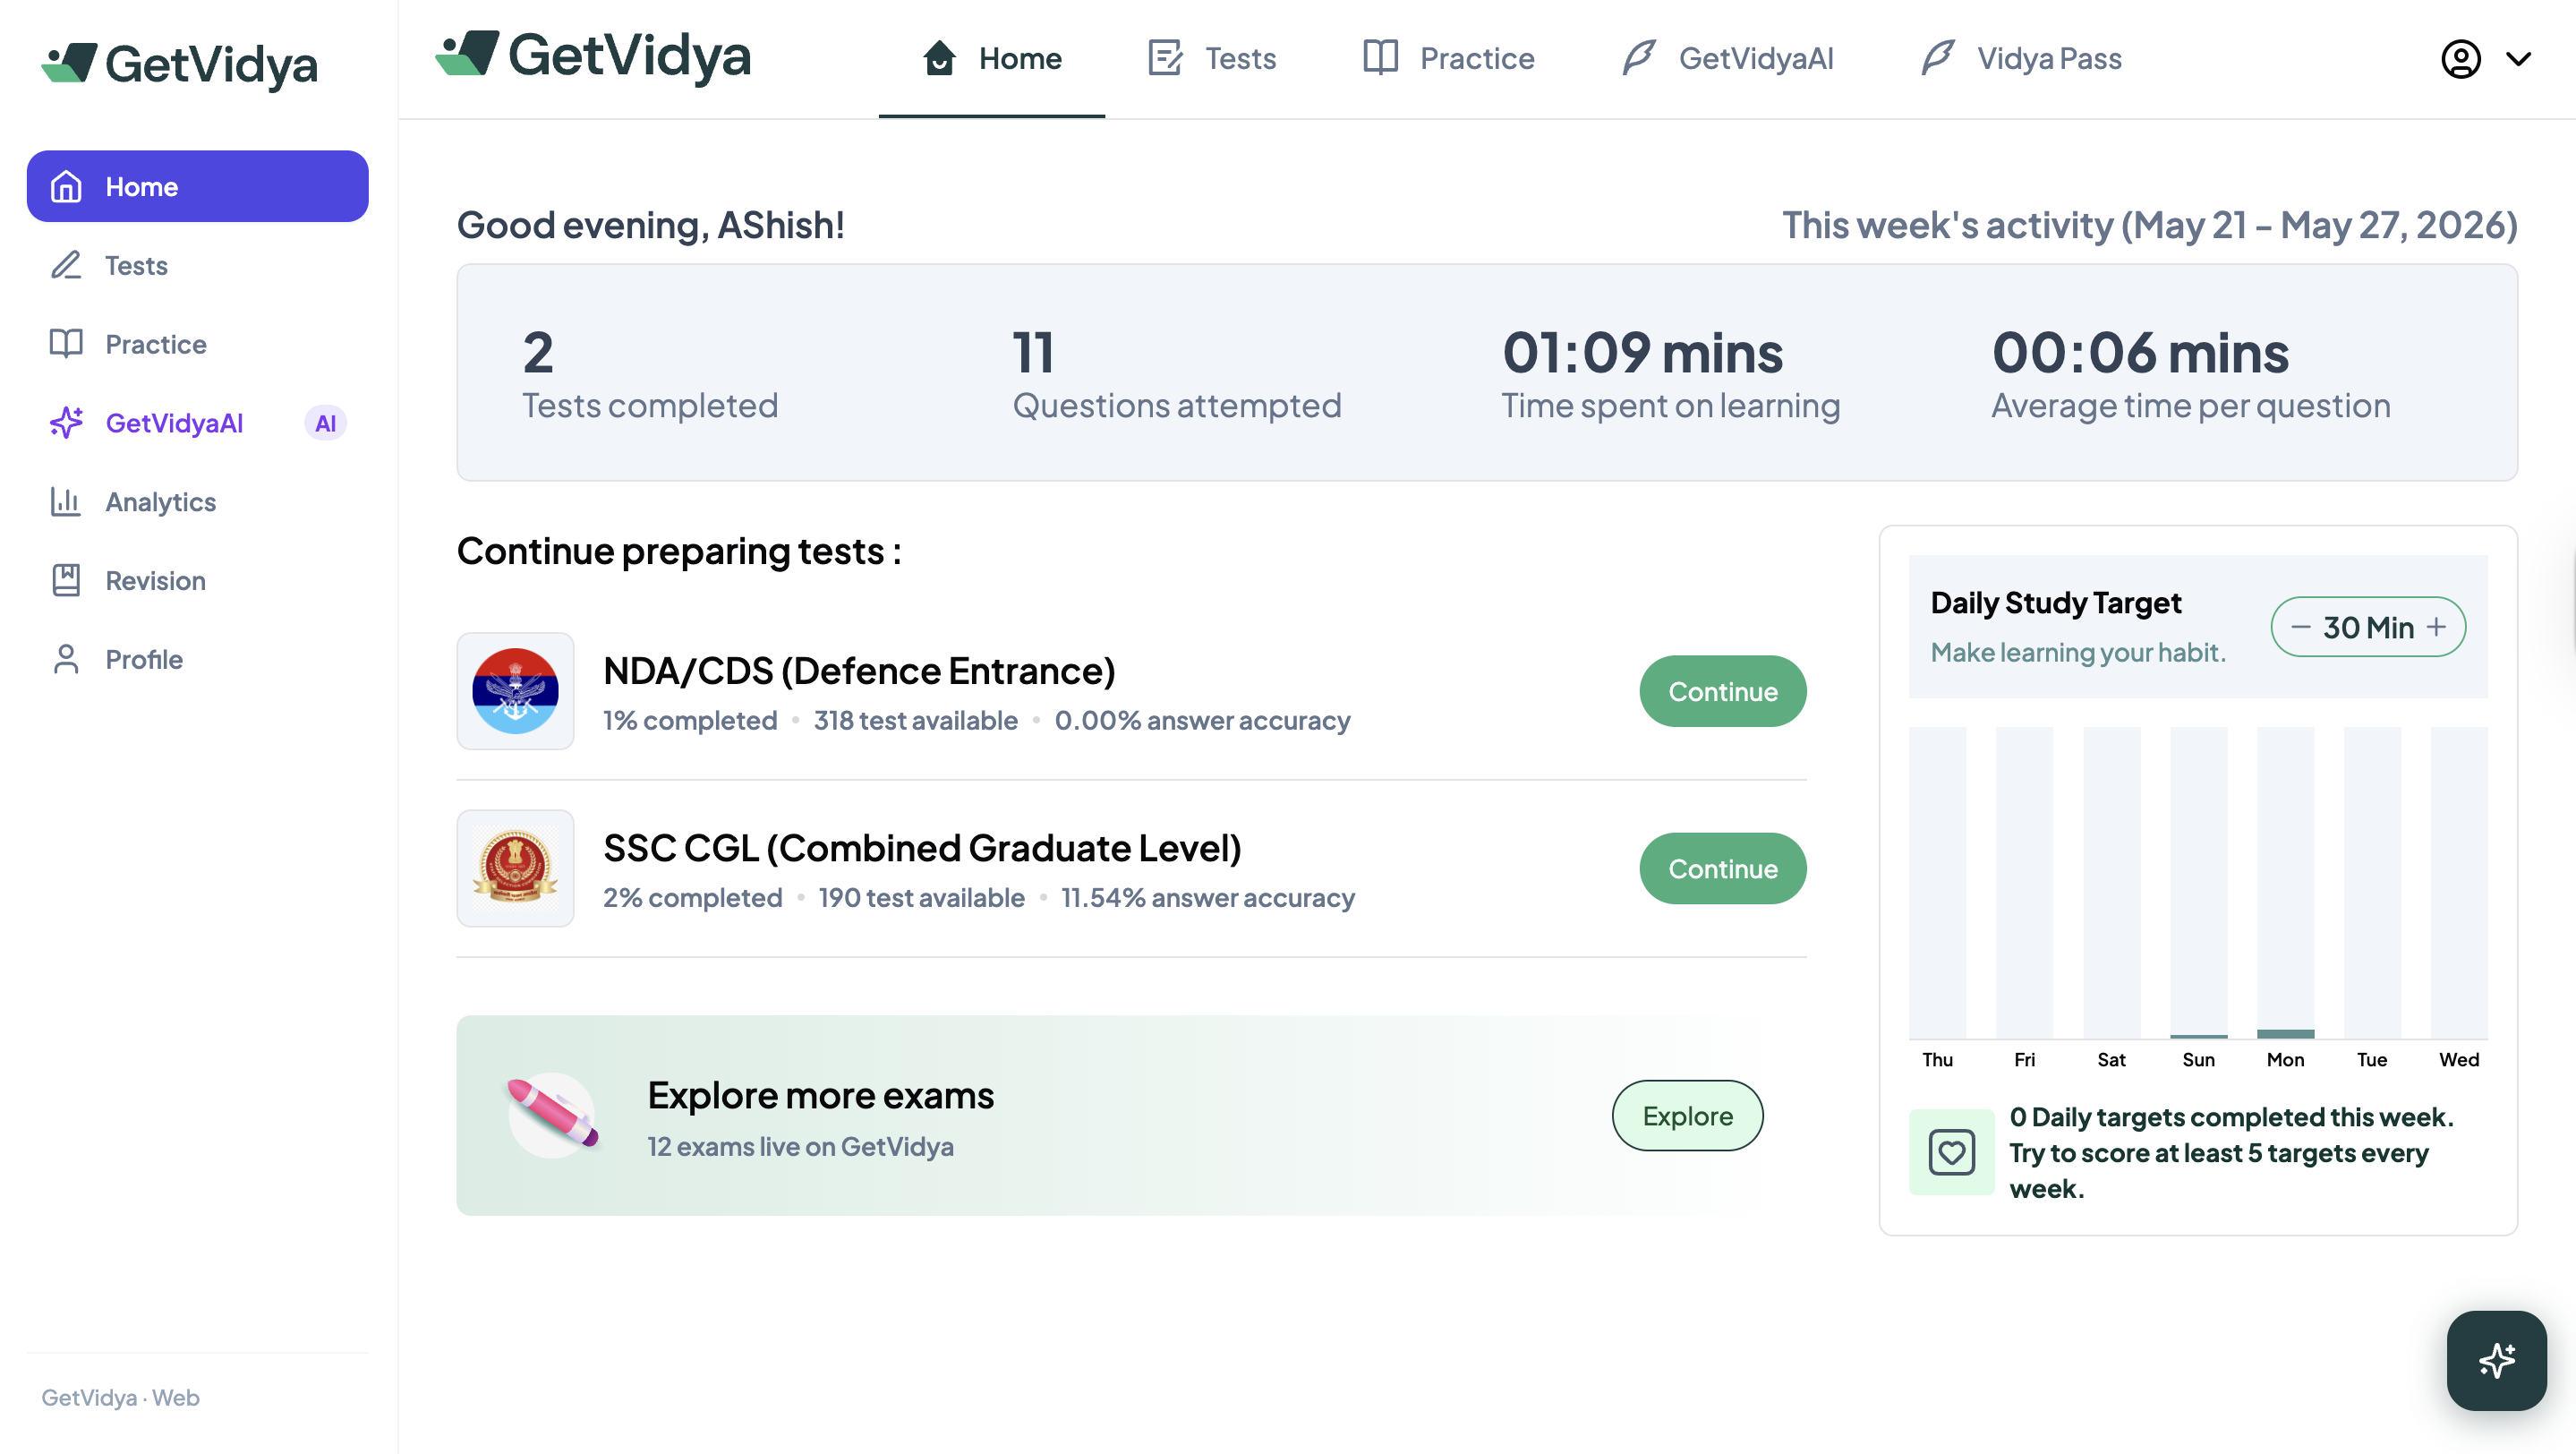Click '190 test available' text

pos(921,897)
